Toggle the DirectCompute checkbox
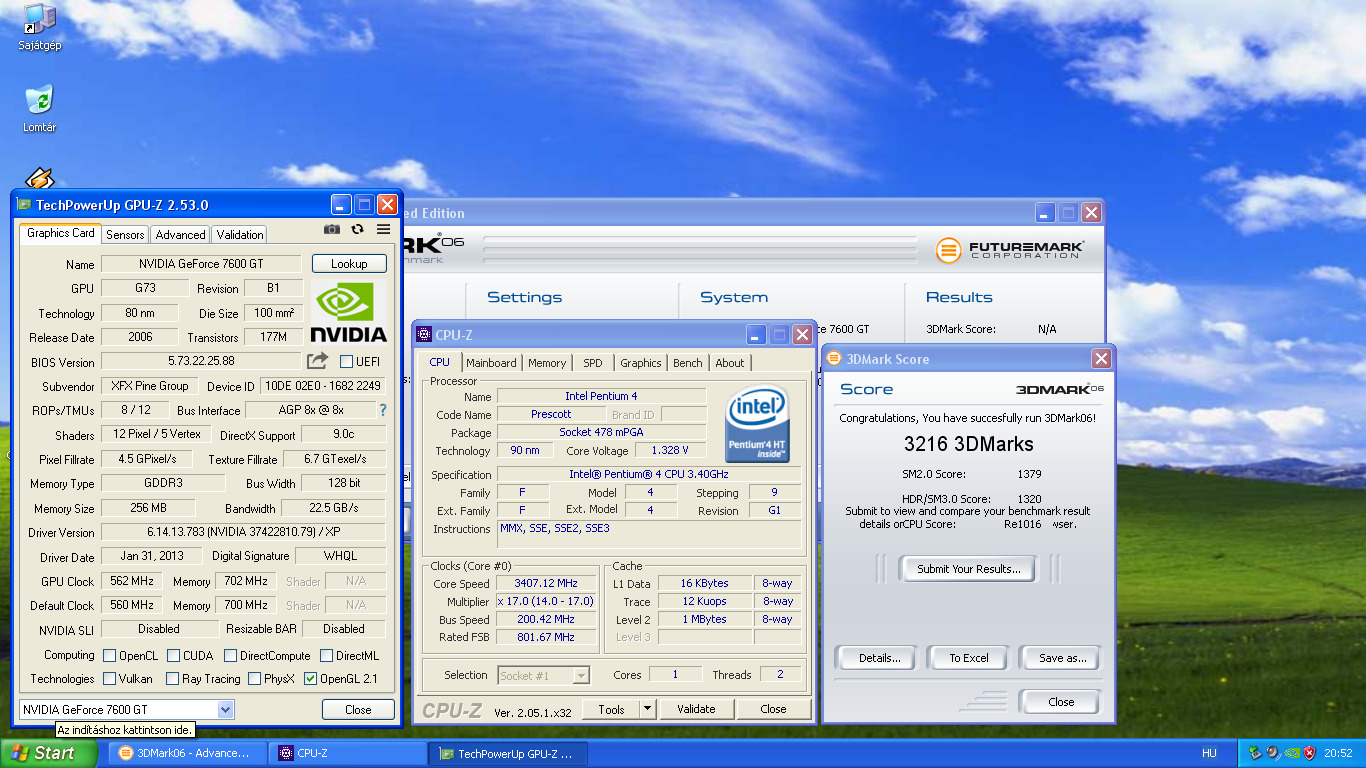 coord(230,656)
